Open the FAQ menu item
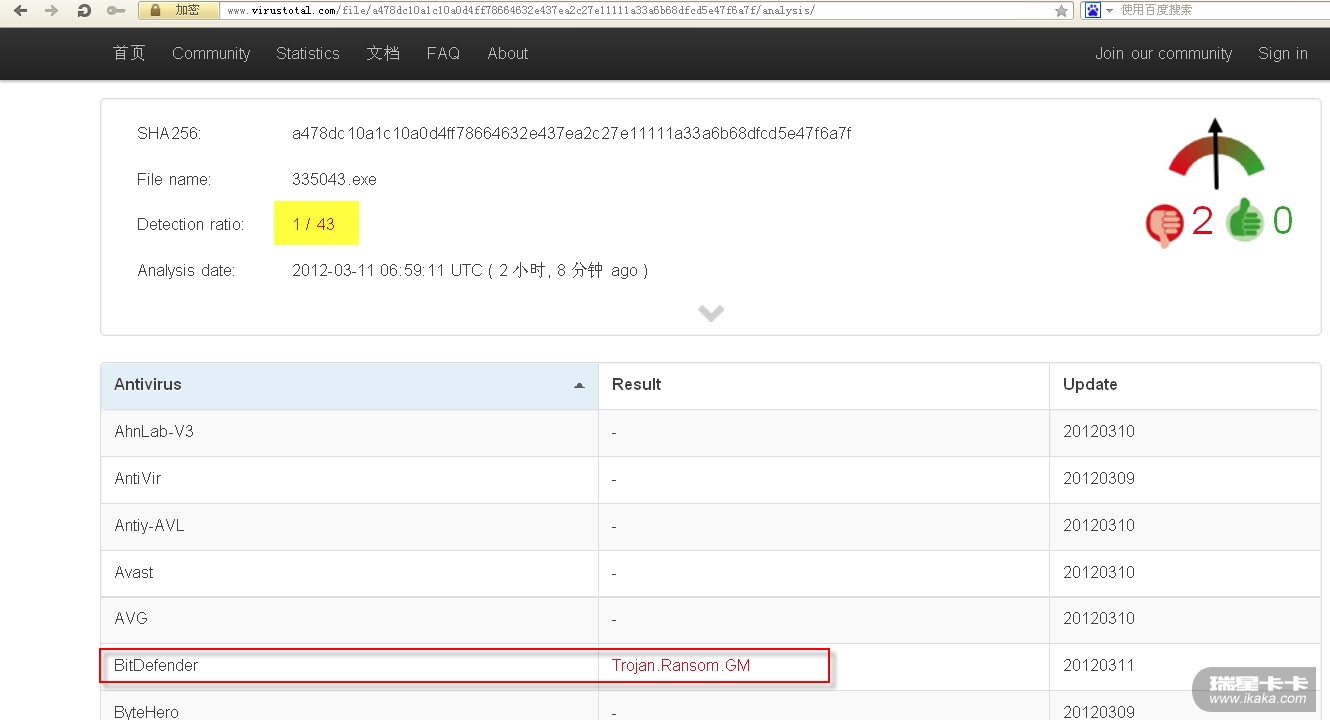 pos(443,53)
